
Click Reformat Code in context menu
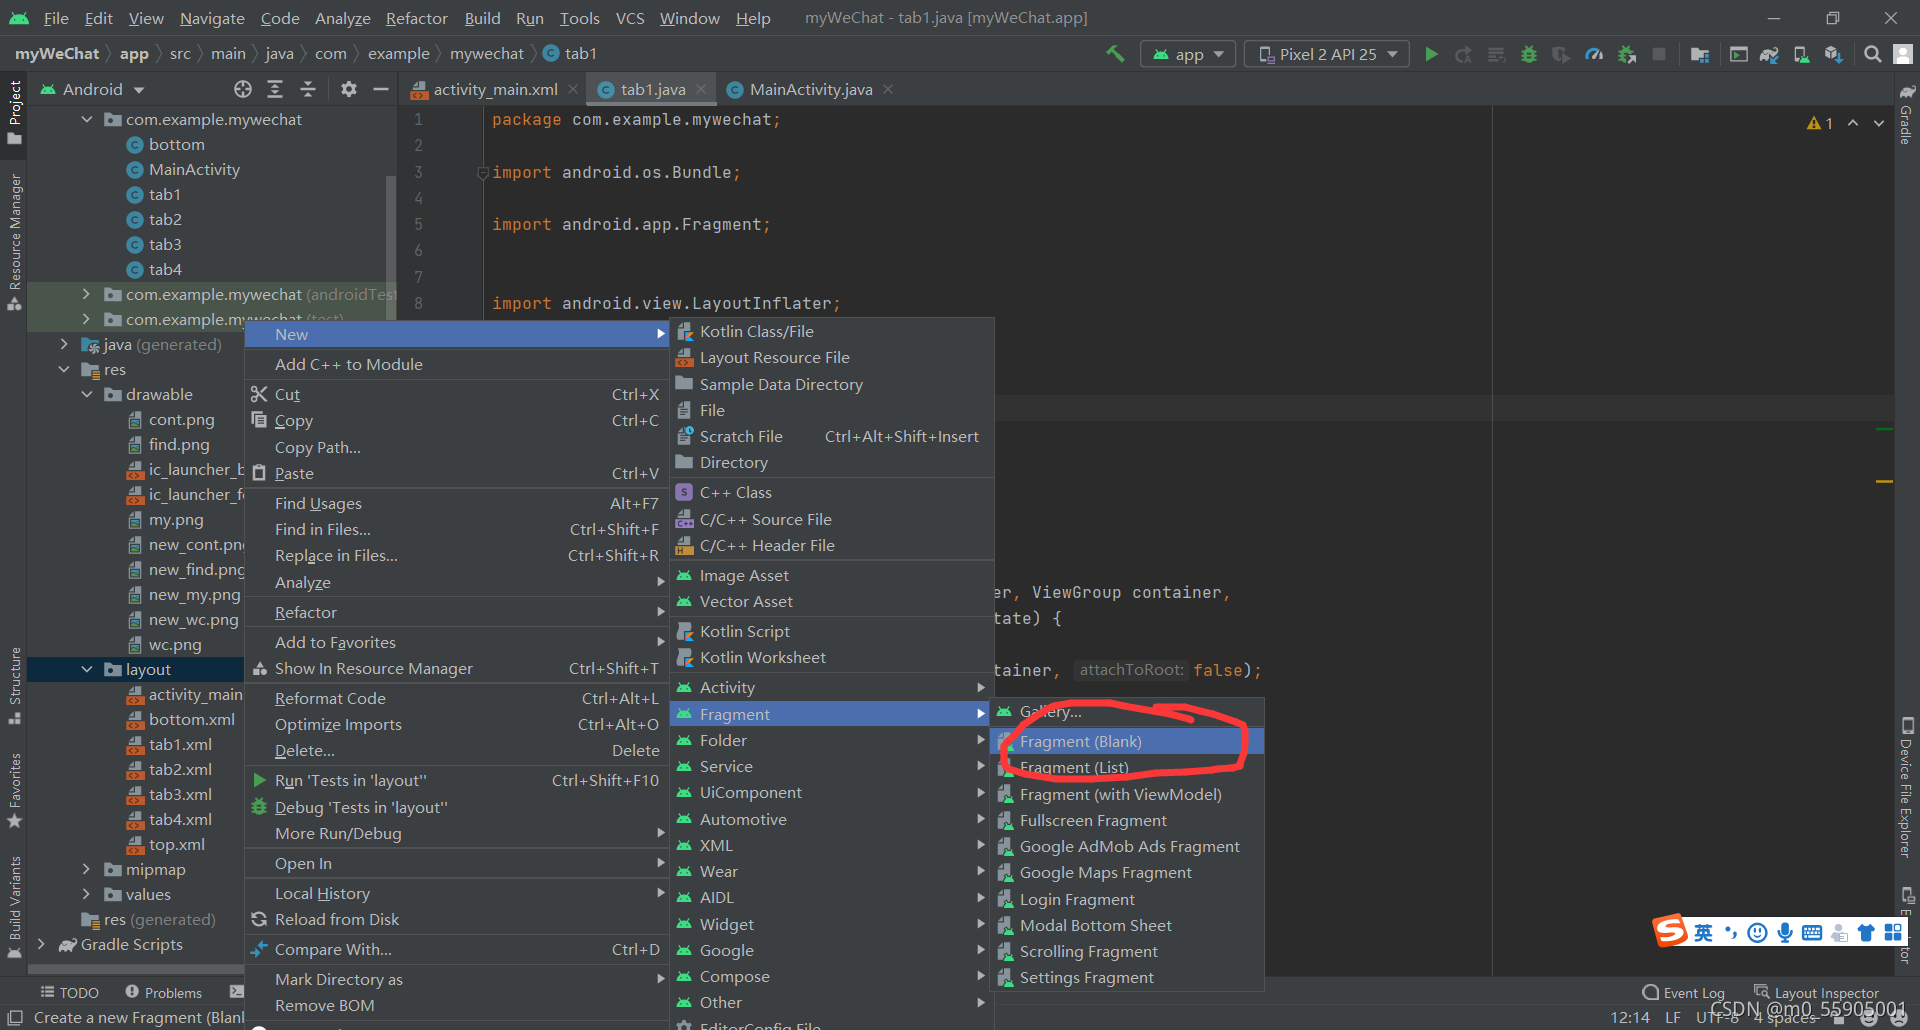456,698
